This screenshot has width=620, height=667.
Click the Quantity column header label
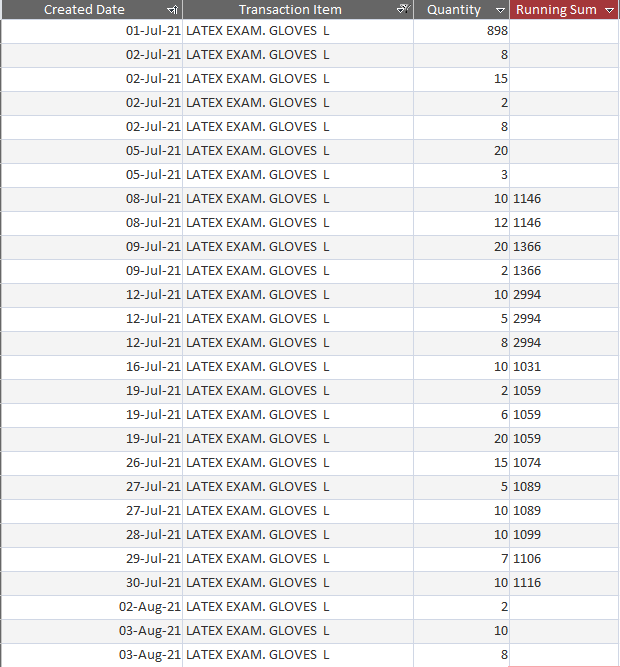pos(453,10)
